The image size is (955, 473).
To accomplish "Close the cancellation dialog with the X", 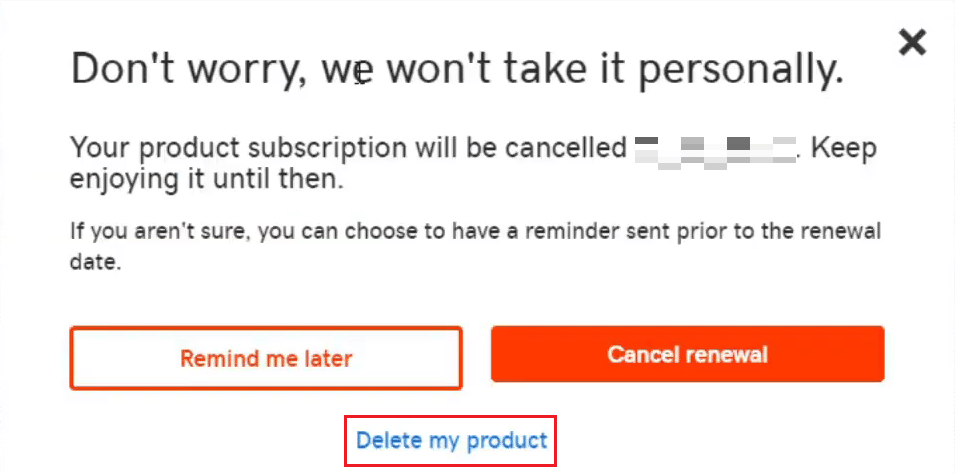I will (912, 42).
